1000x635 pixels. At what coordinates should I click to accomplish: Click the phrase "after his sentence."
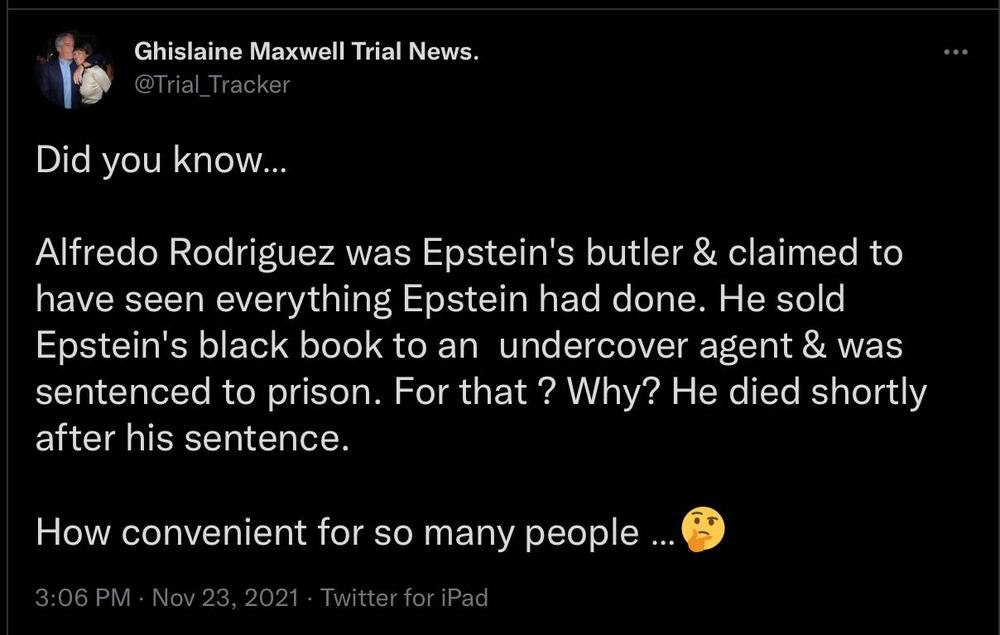pos(192,439)
